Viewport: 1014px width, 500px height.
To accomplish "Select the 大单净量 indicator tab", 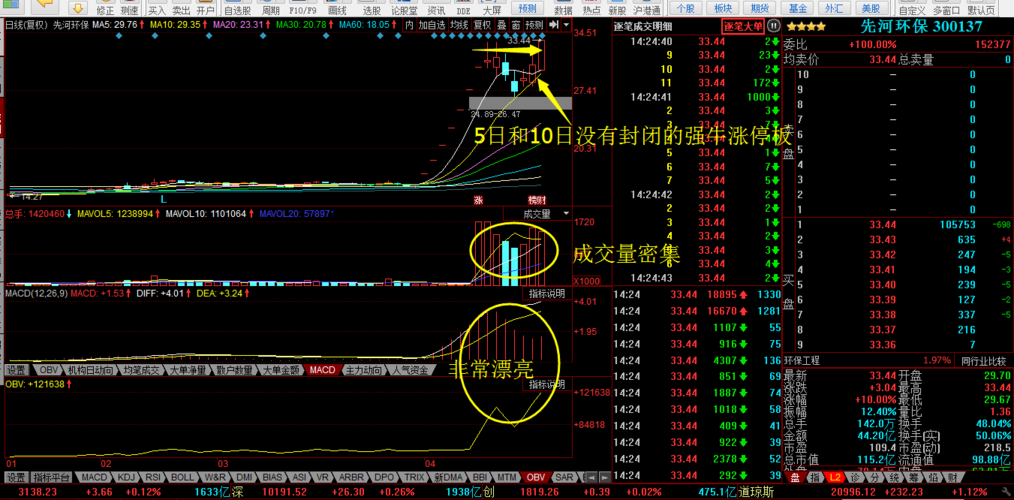I will pos(188,370).
